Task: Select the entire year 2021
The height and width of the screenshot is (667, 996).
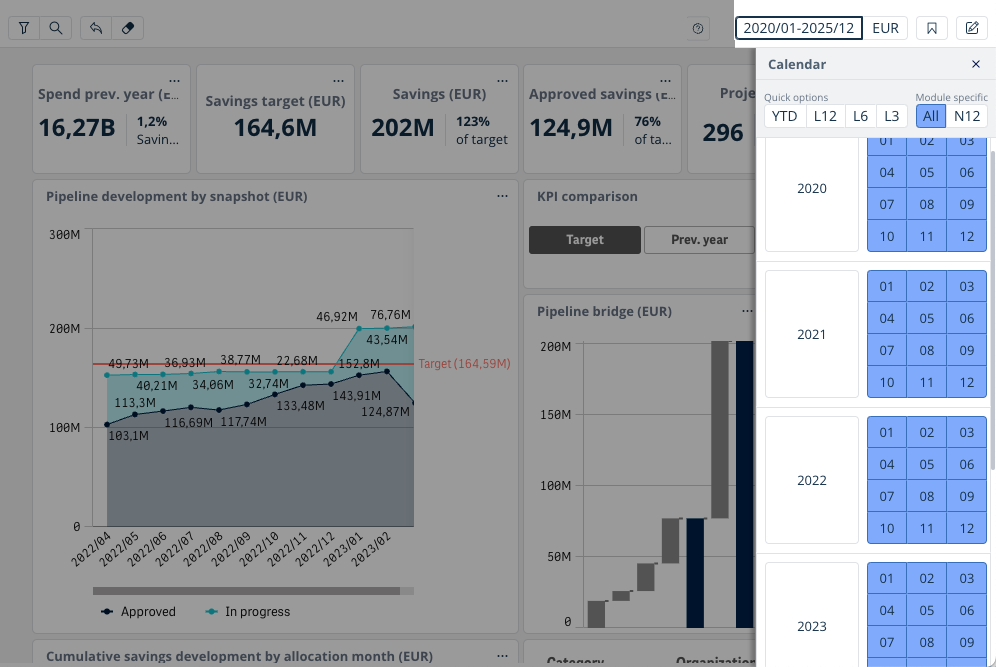Action: [x=812, y=335]
